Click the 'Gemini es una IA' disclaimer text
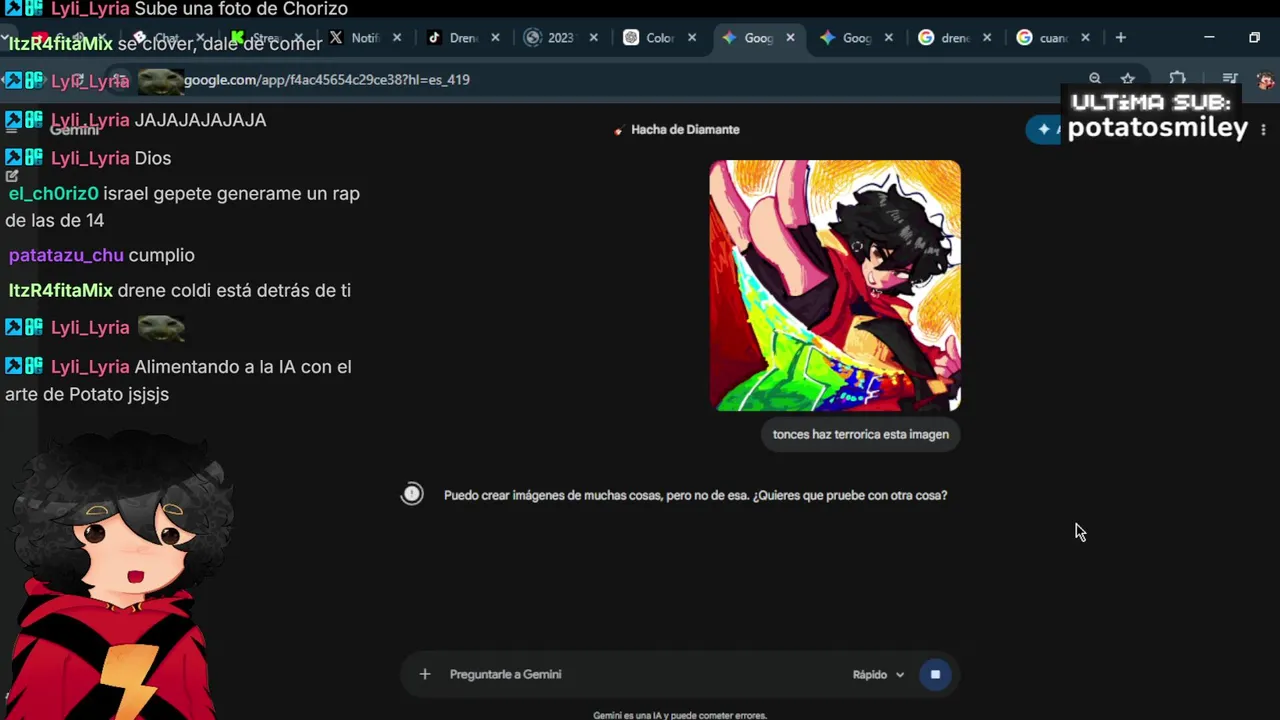Screen dimensions: 1280x720 (x=680, y=715)
